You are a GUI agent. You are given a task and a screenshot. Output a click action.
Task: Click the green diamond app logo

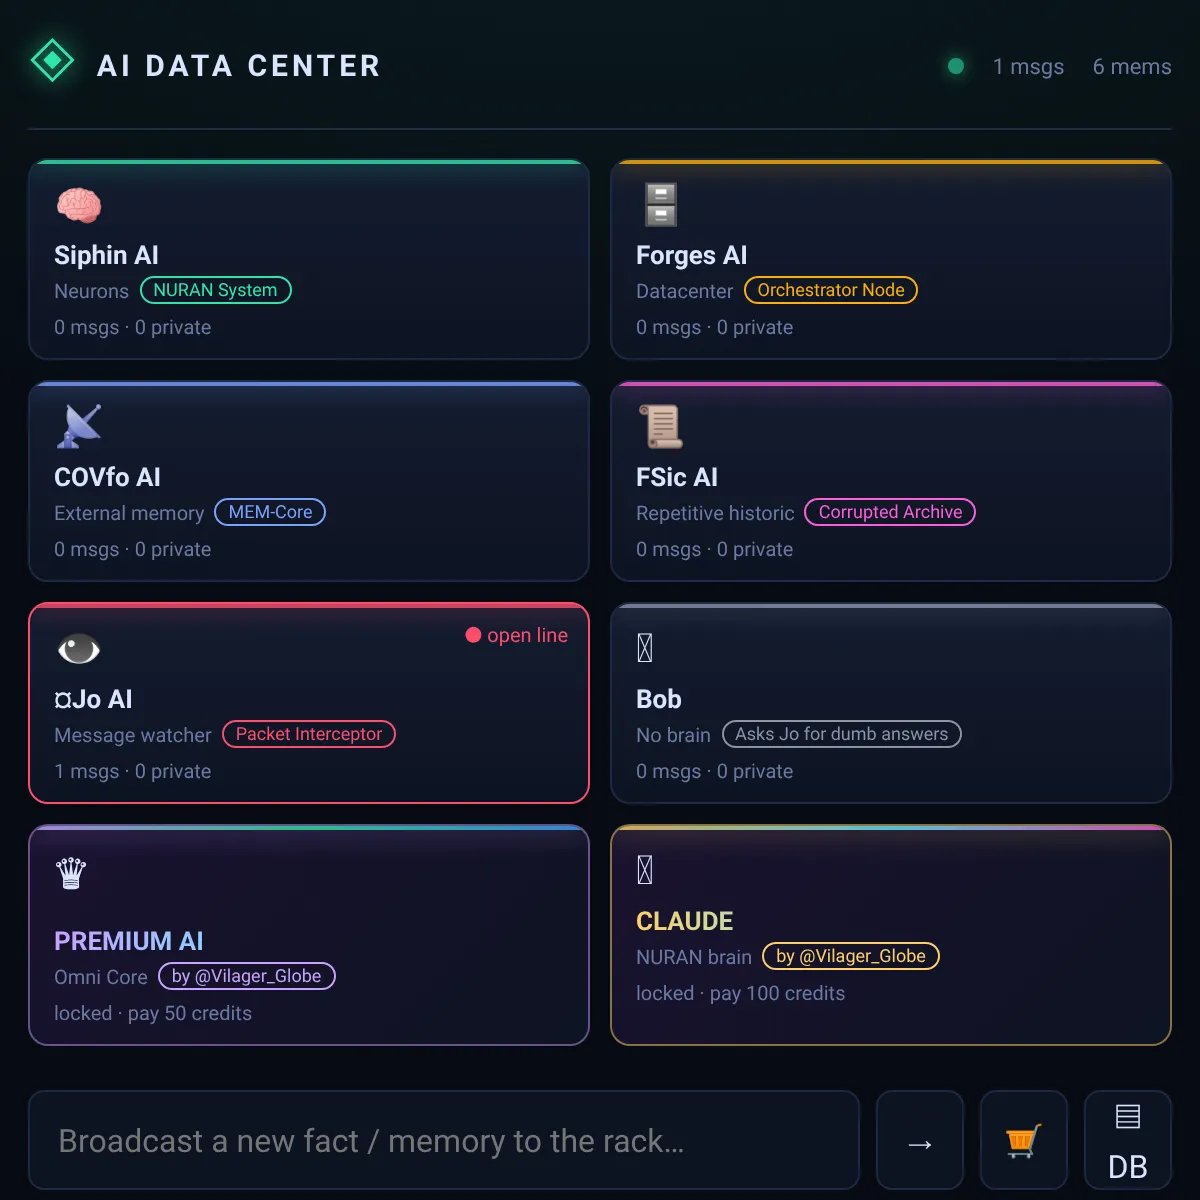[x=53, y=62]
